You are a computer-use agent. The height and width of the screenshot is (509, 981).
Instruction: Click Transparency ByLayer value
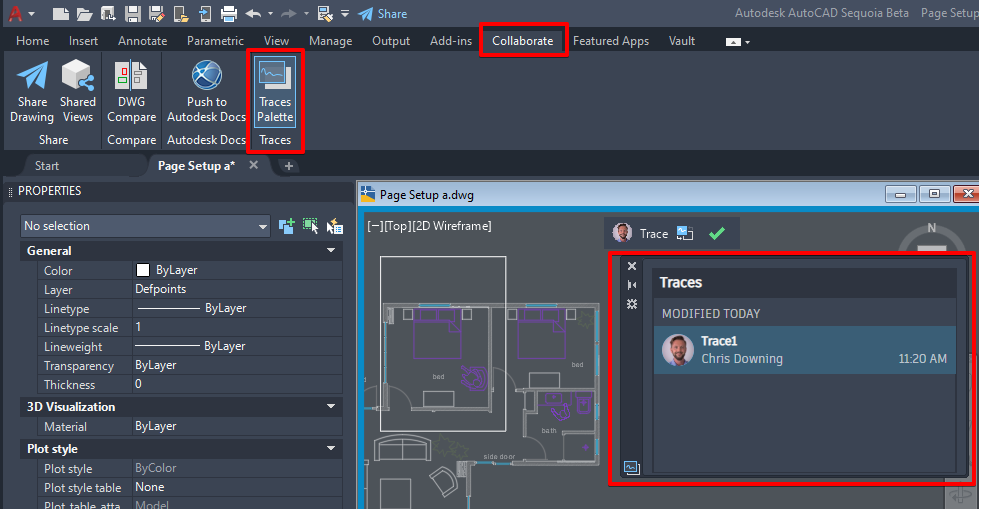tap(237, 365)
